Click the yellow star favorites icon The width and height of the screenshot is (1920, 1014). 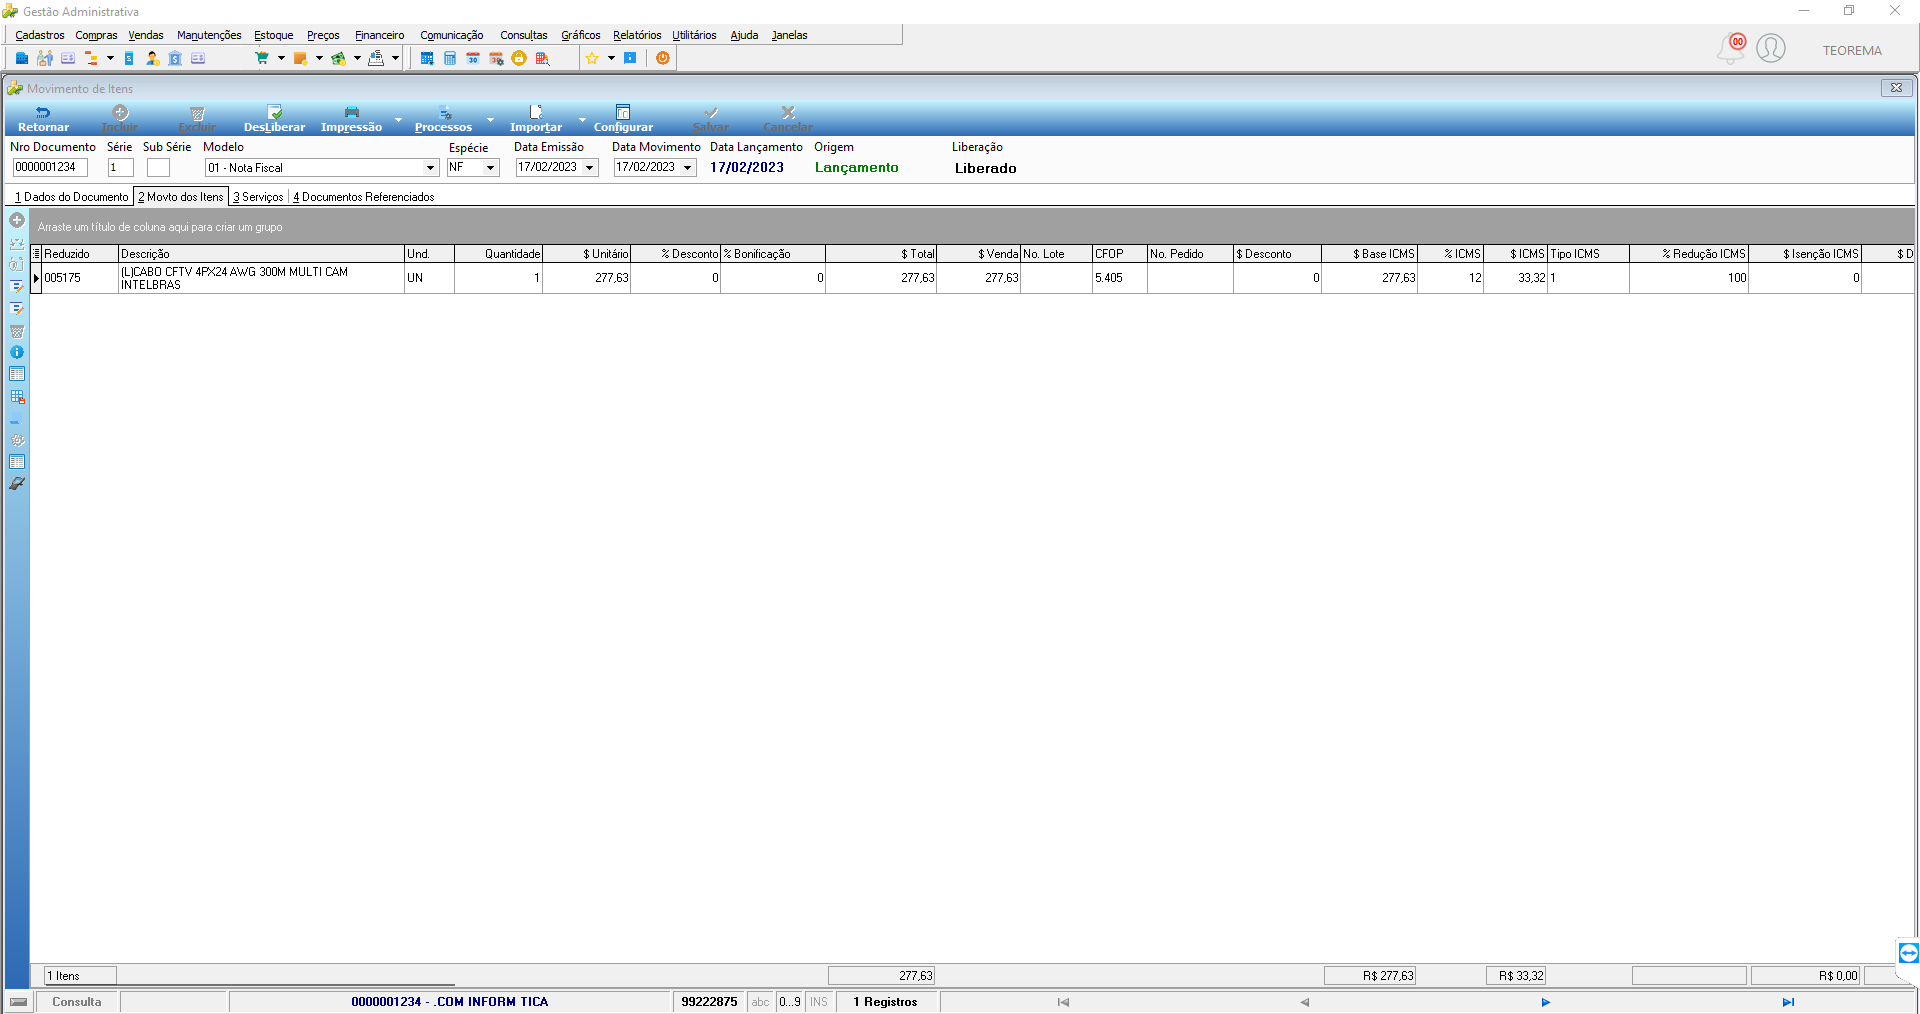[x=592, y=58]
